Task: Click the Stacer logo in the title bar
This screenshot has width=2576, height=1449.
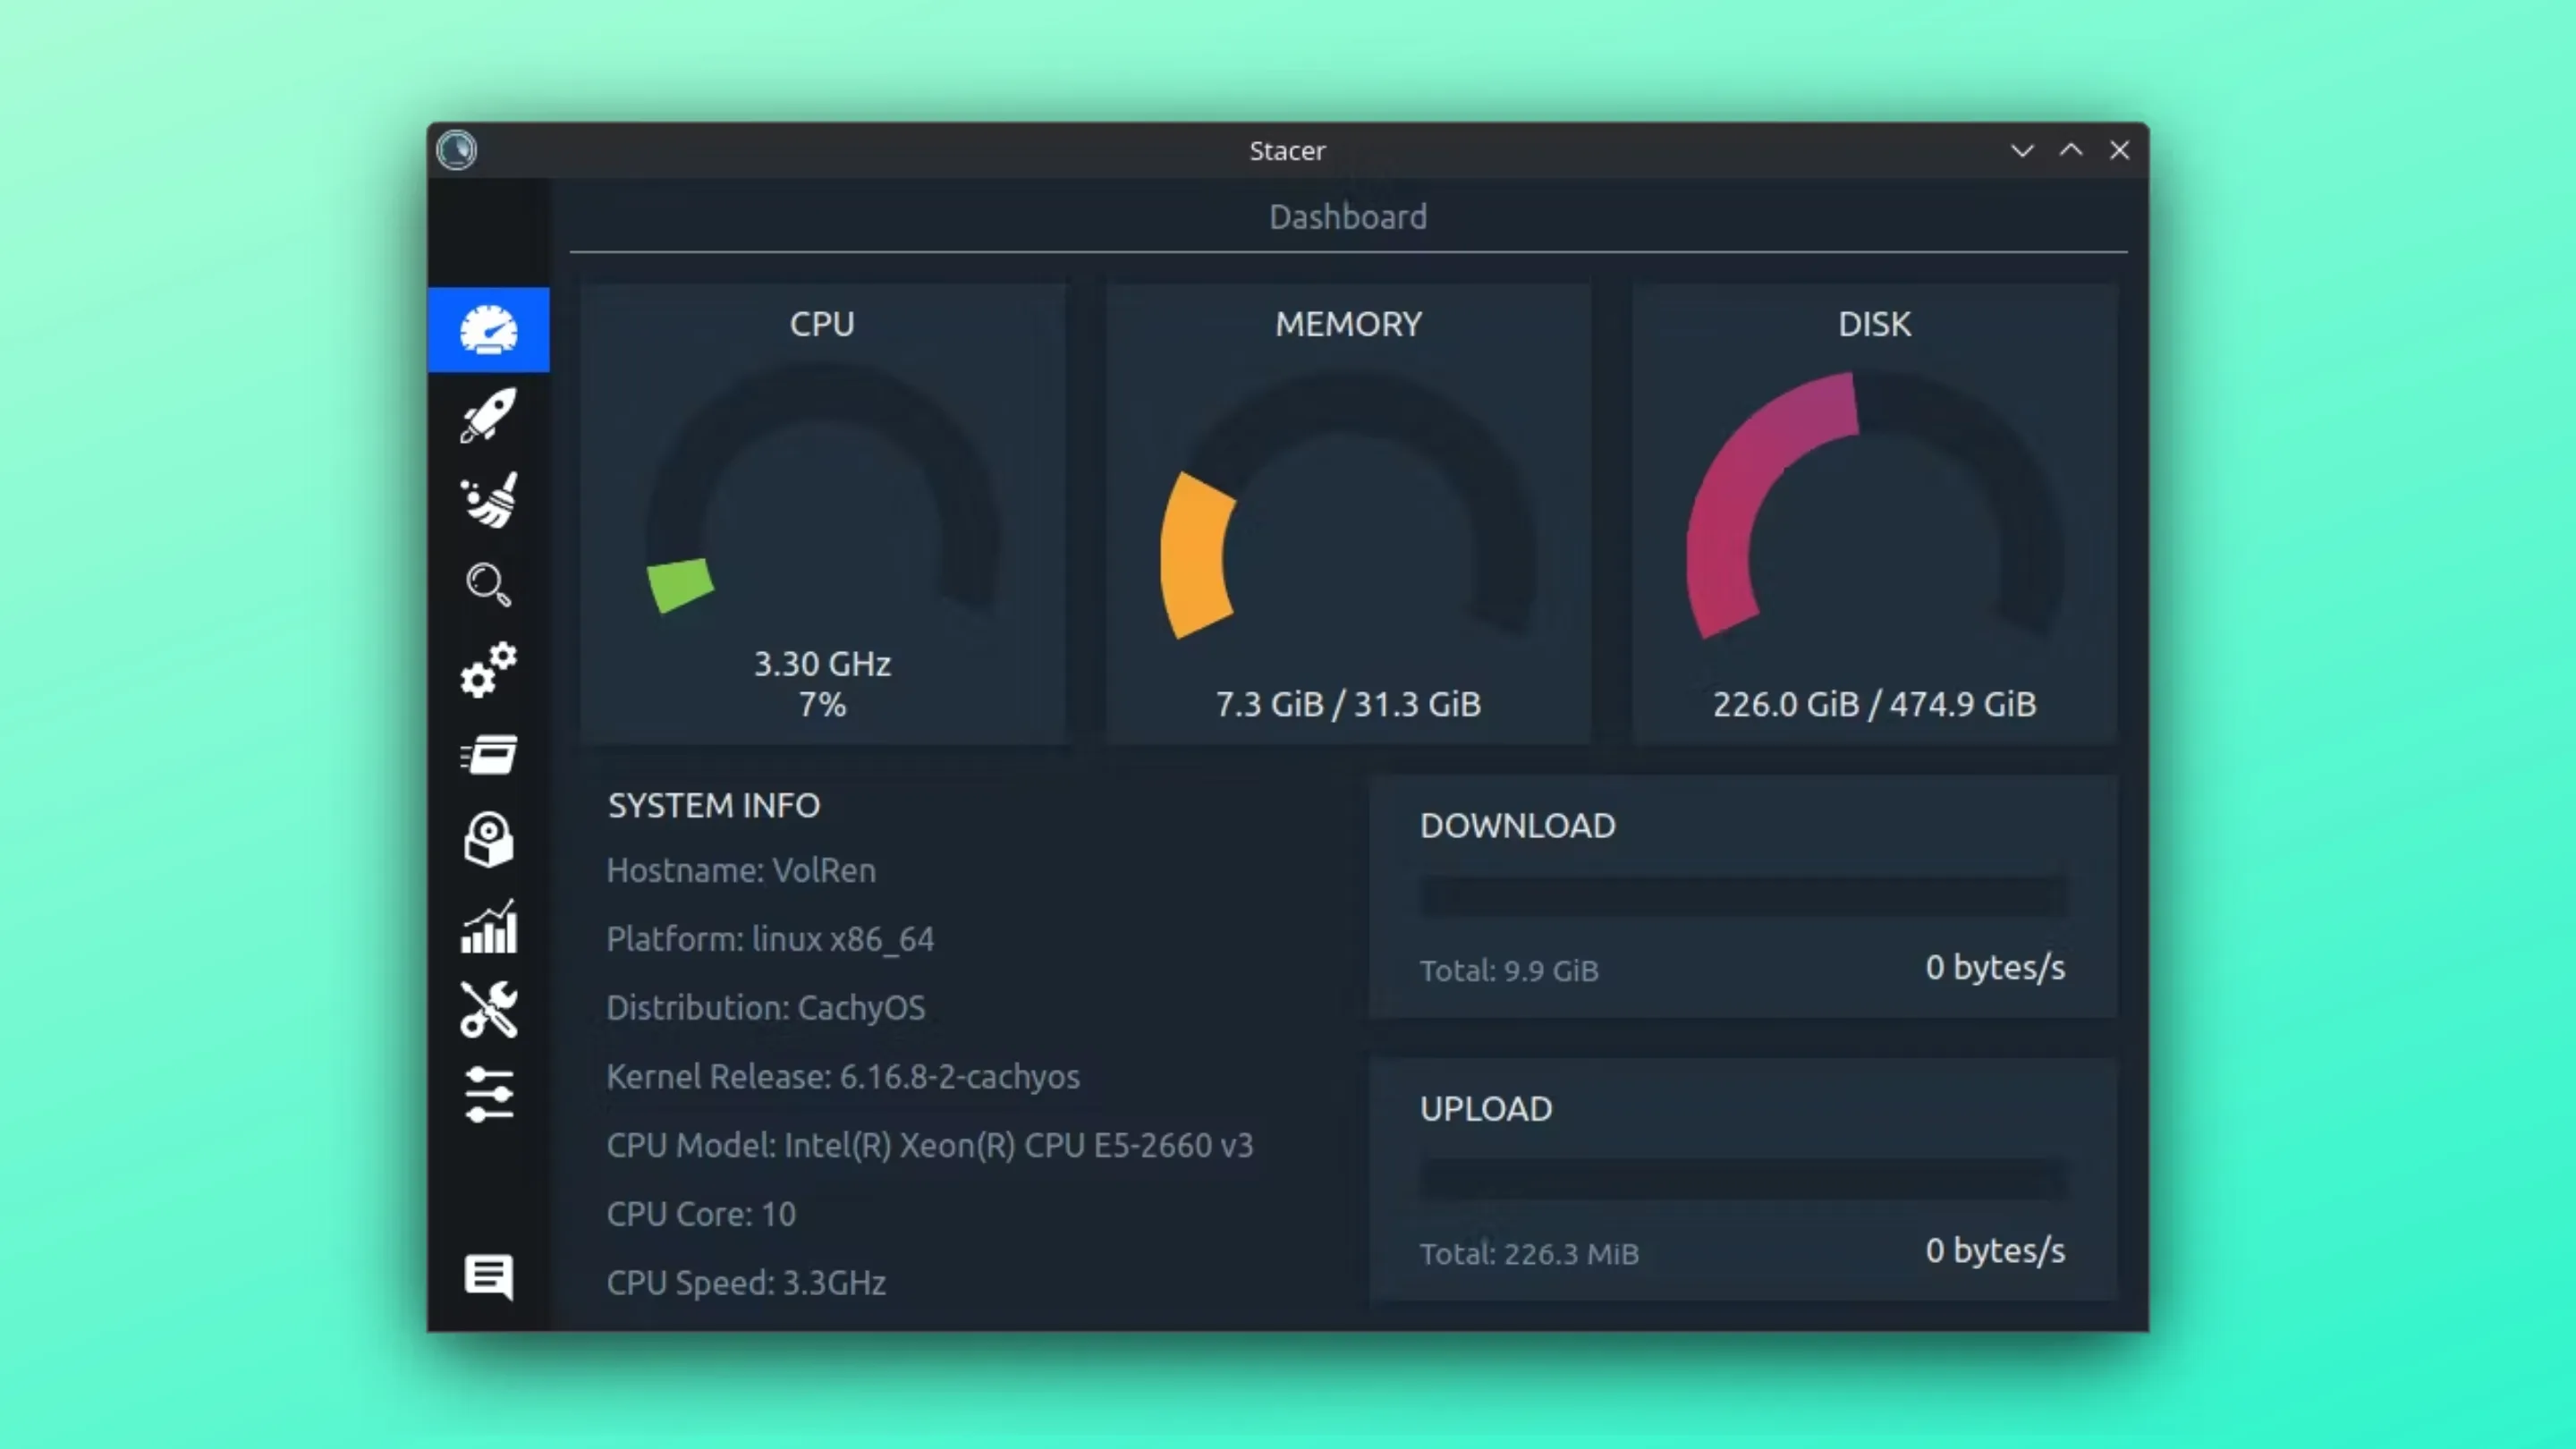Action: [x=456, y=149]
